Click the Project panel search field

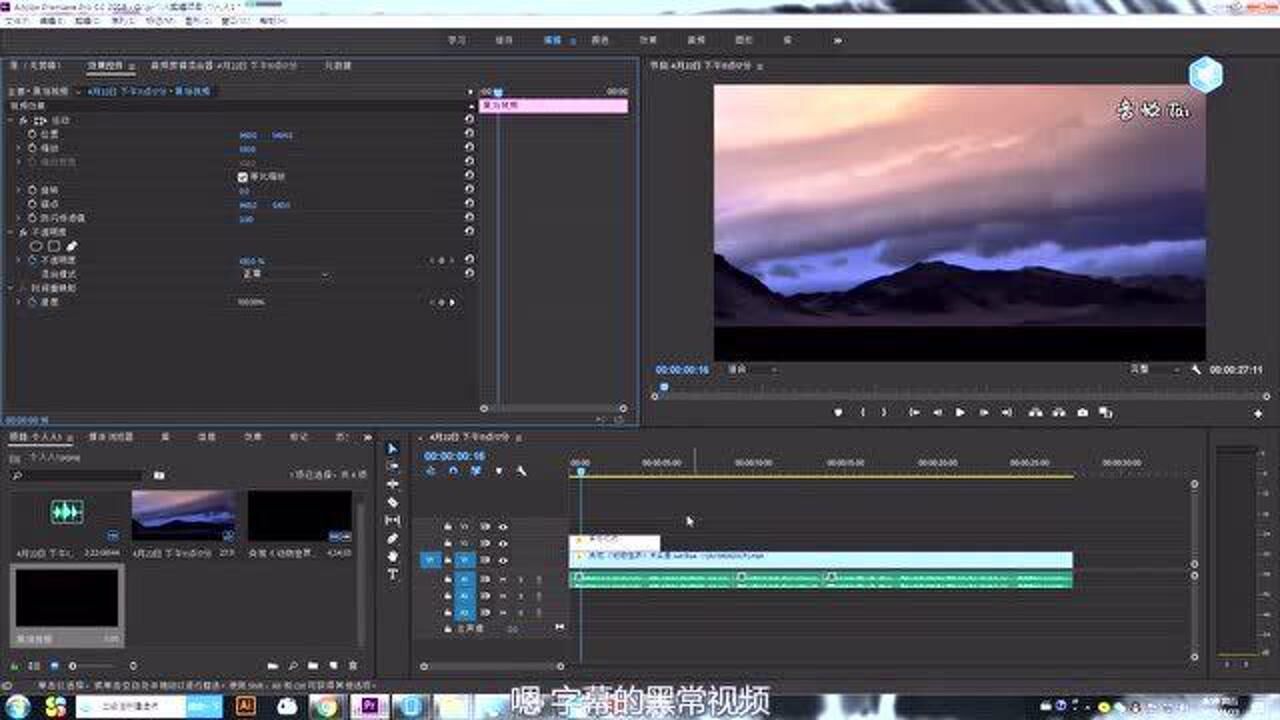(77, 475)
